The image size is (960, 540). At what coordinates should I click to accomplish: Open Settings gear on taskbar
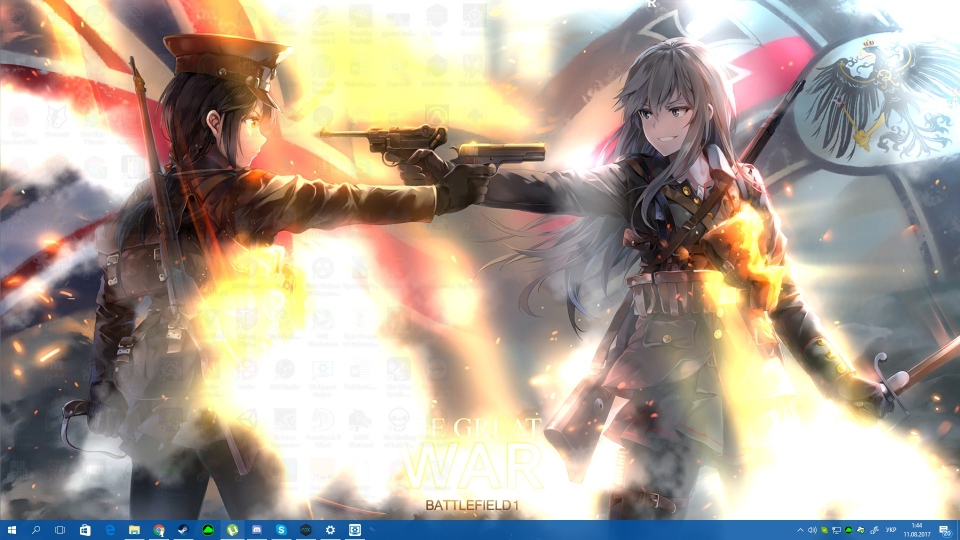(x=330, y=530)
